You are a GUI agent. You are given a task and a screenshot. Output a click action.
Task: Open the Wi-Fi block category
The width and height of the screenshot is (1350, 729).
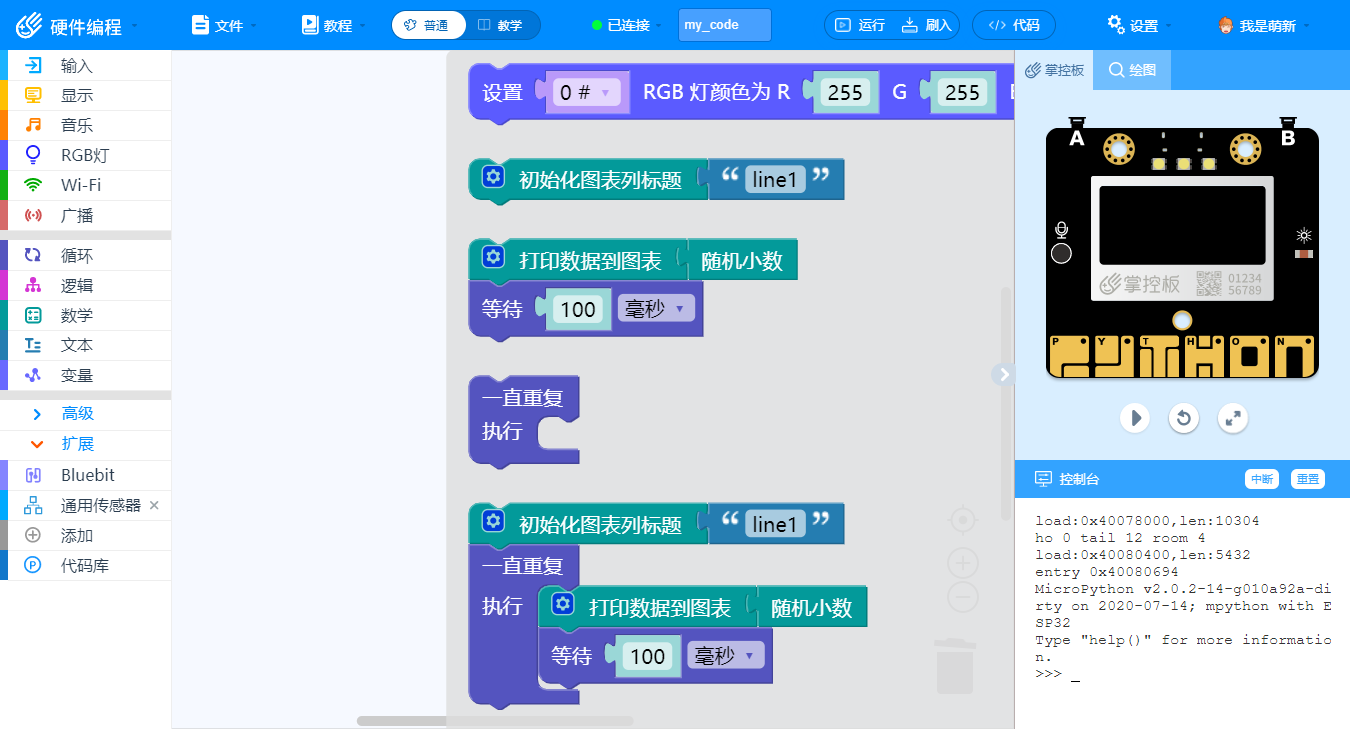[x=85, y=185]
